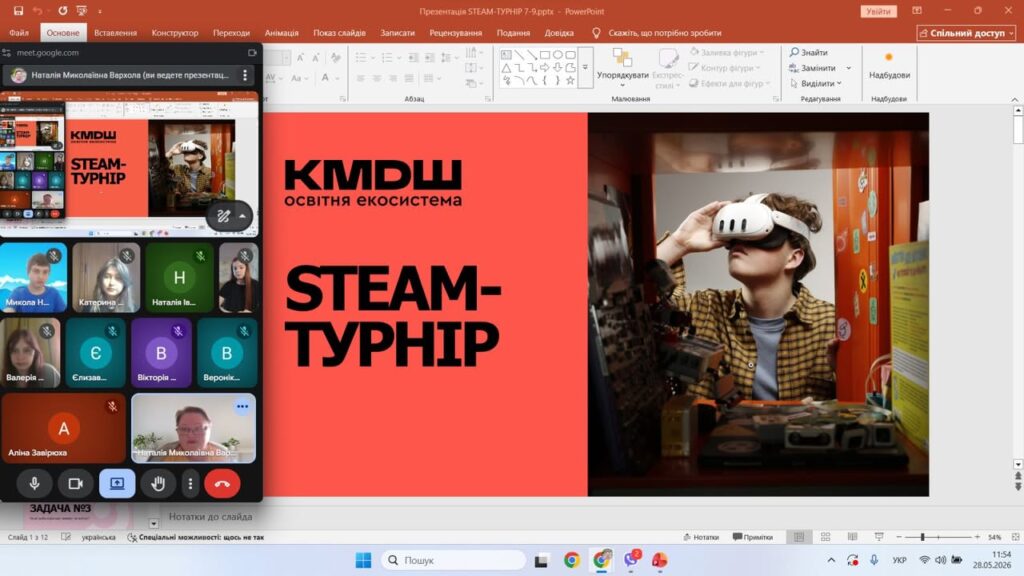Image resolution: width=1024 pixels, height=576 pixels.
Task: Switch to Normal view in status bar
Action: 799,537
